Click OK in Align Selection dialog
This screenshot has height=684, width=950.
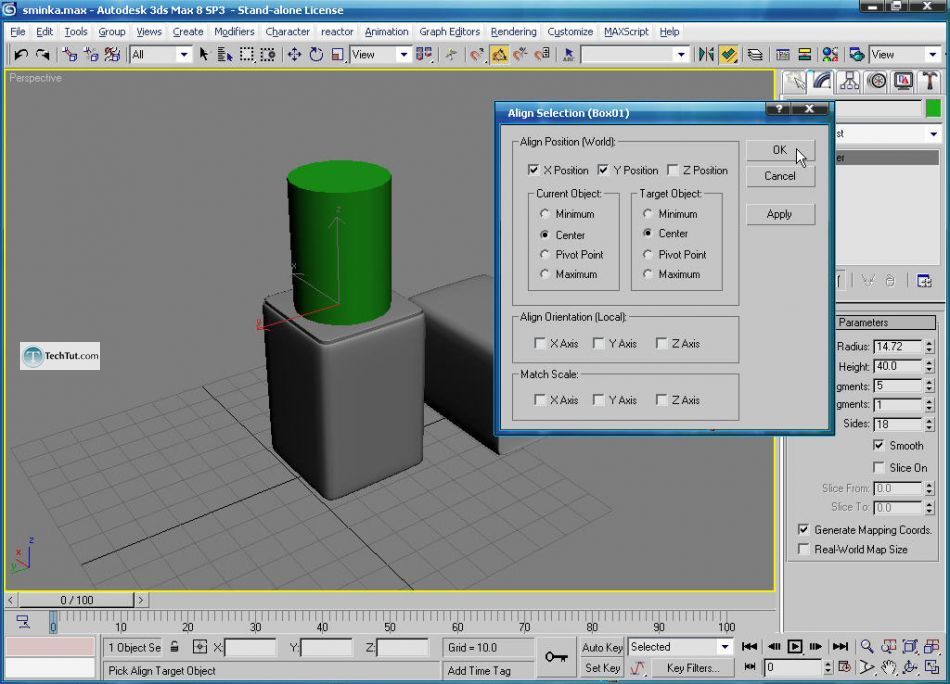click(x=780, y=150)
